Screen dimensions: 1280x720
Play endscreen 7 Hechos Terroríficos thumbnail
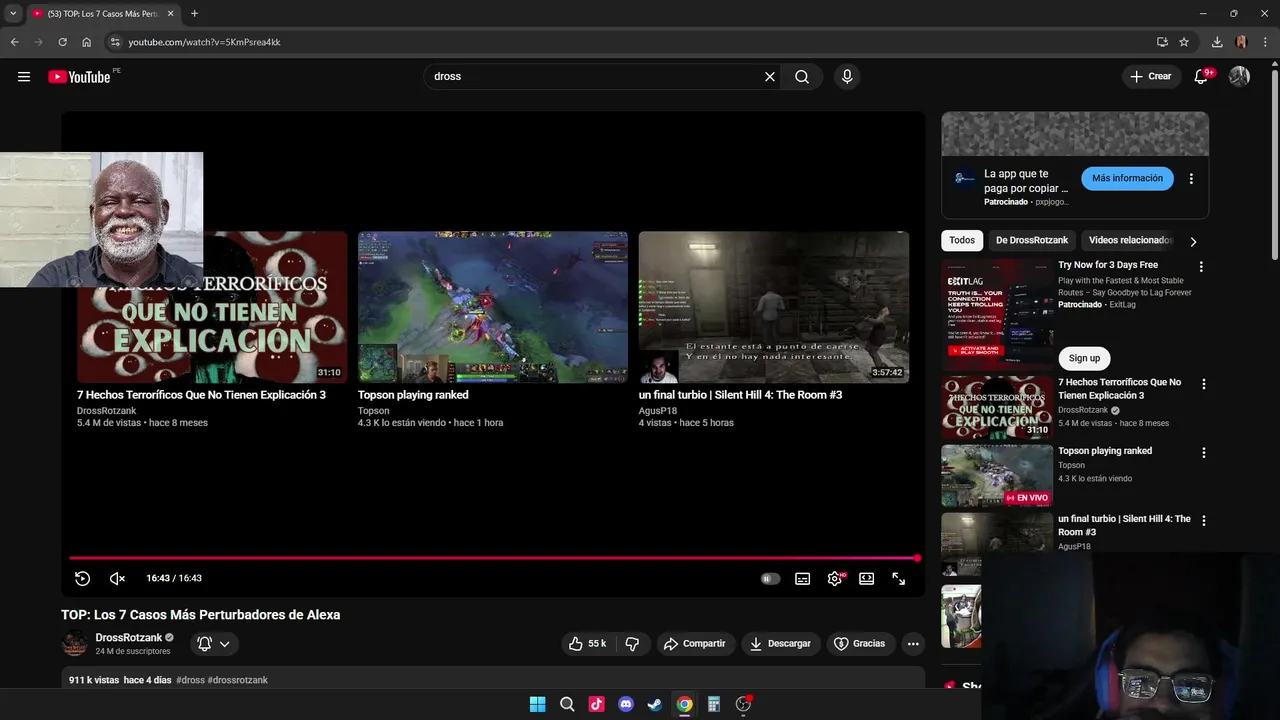[x=212, y=307]
